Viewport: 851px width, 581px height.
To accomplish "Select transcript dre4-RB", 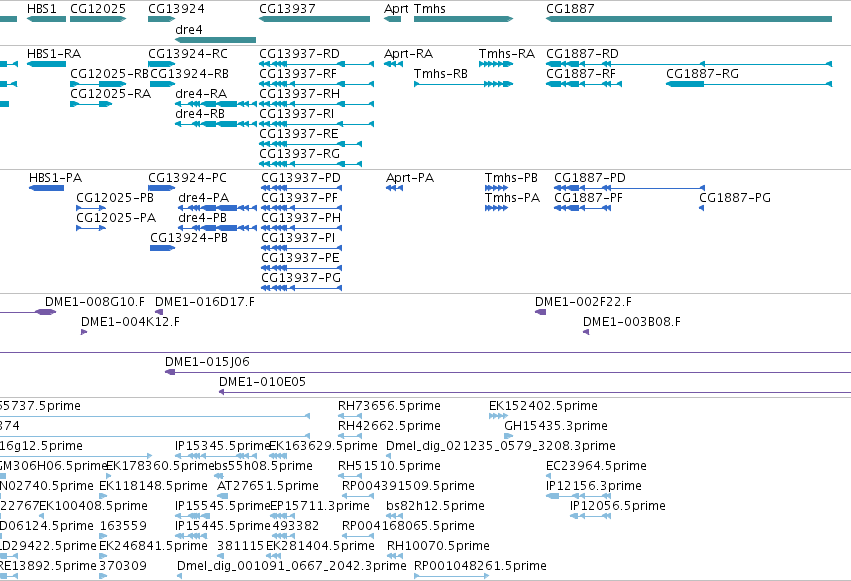I will click(200, 114).
